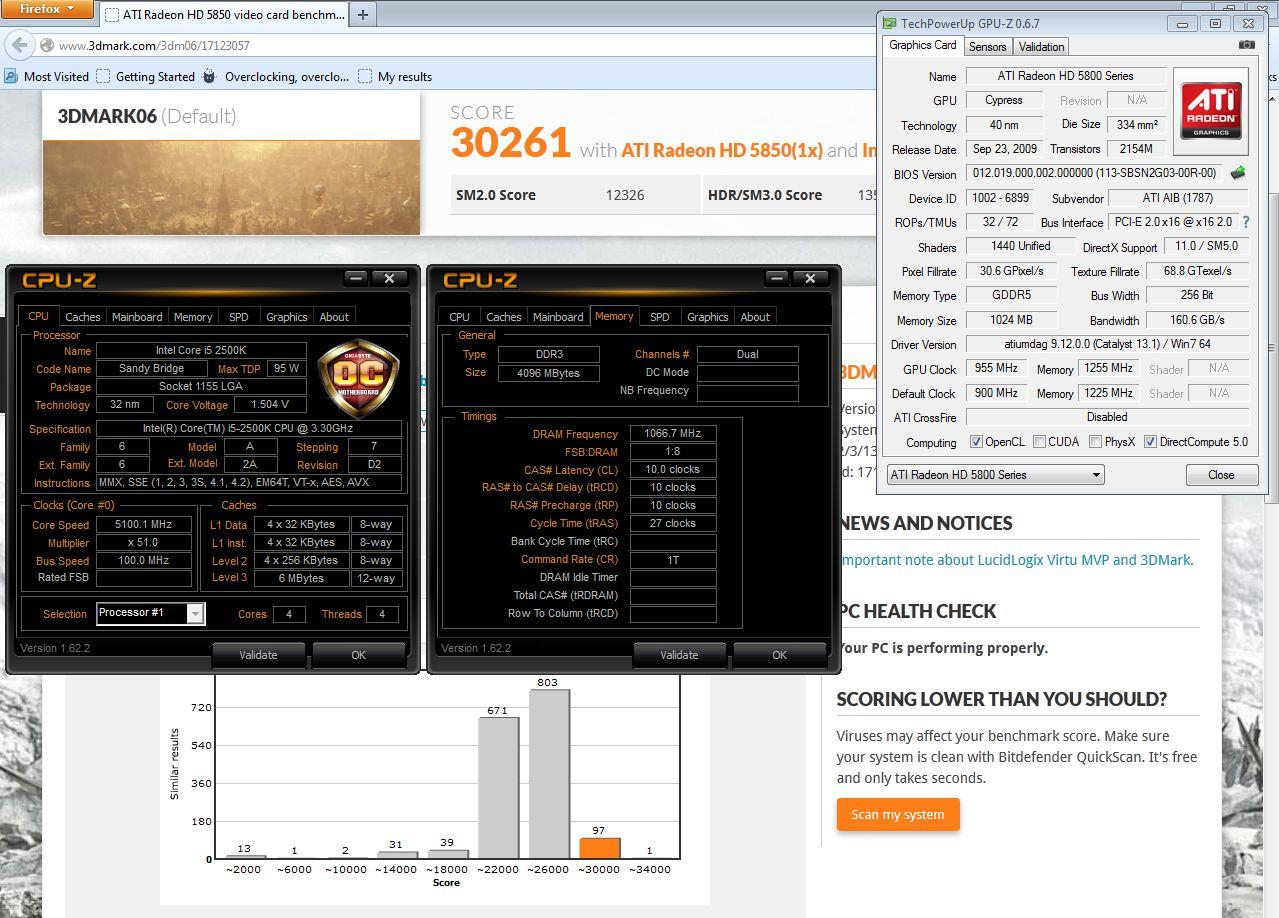Open CPU tab in right CPU-Z window
The image size is (1279, 918).
(x=460, y=317)
